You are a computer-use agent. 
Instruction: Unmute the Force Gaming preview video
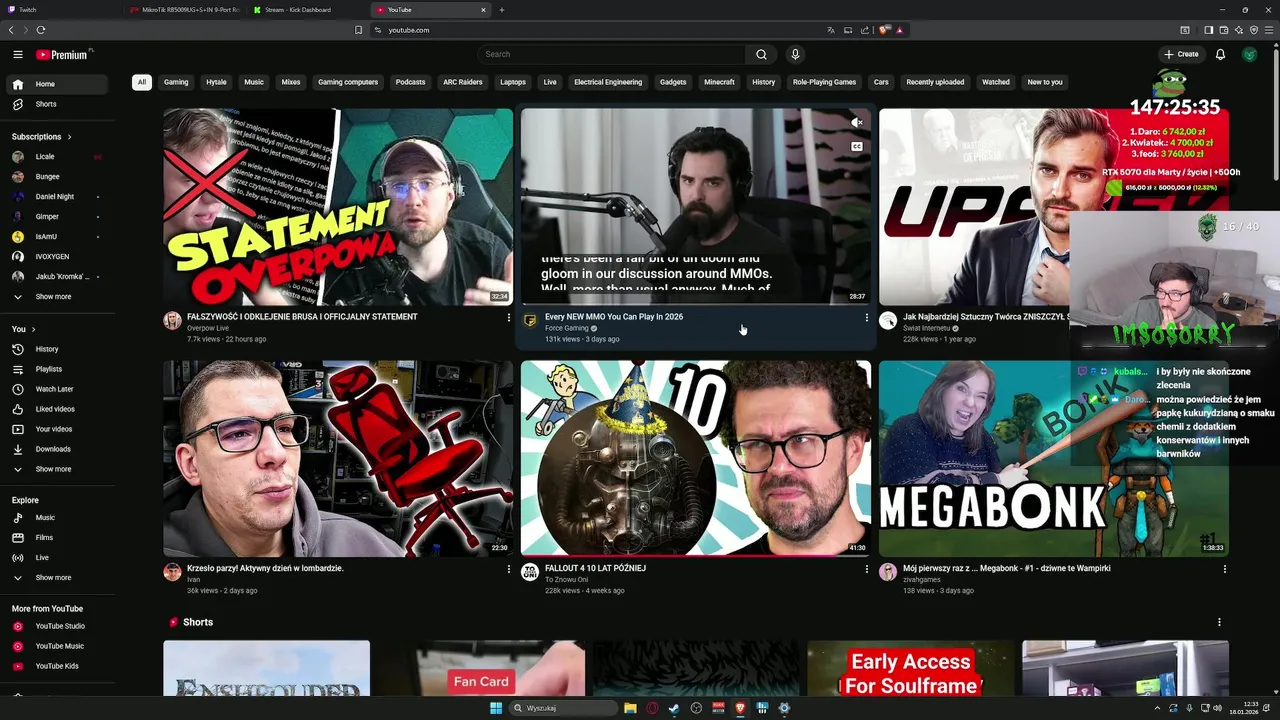point(857,122)
